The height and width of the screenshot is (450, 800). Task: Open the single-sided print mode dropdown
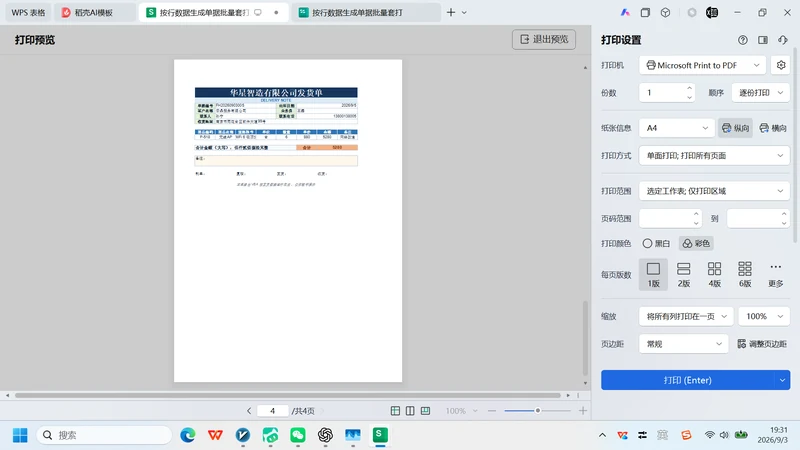point(714,155)
